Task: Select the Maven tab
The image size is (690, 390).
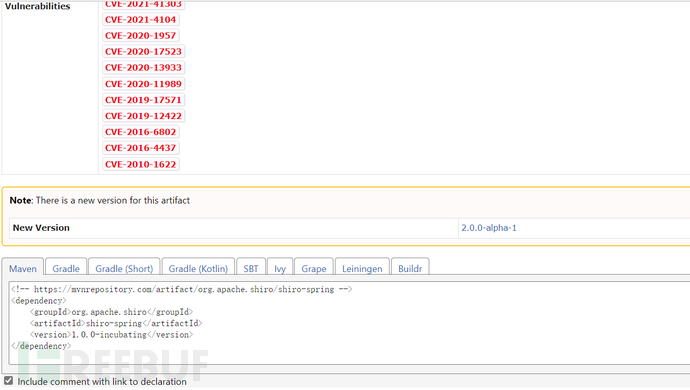Action: click(x=23, y=268)
